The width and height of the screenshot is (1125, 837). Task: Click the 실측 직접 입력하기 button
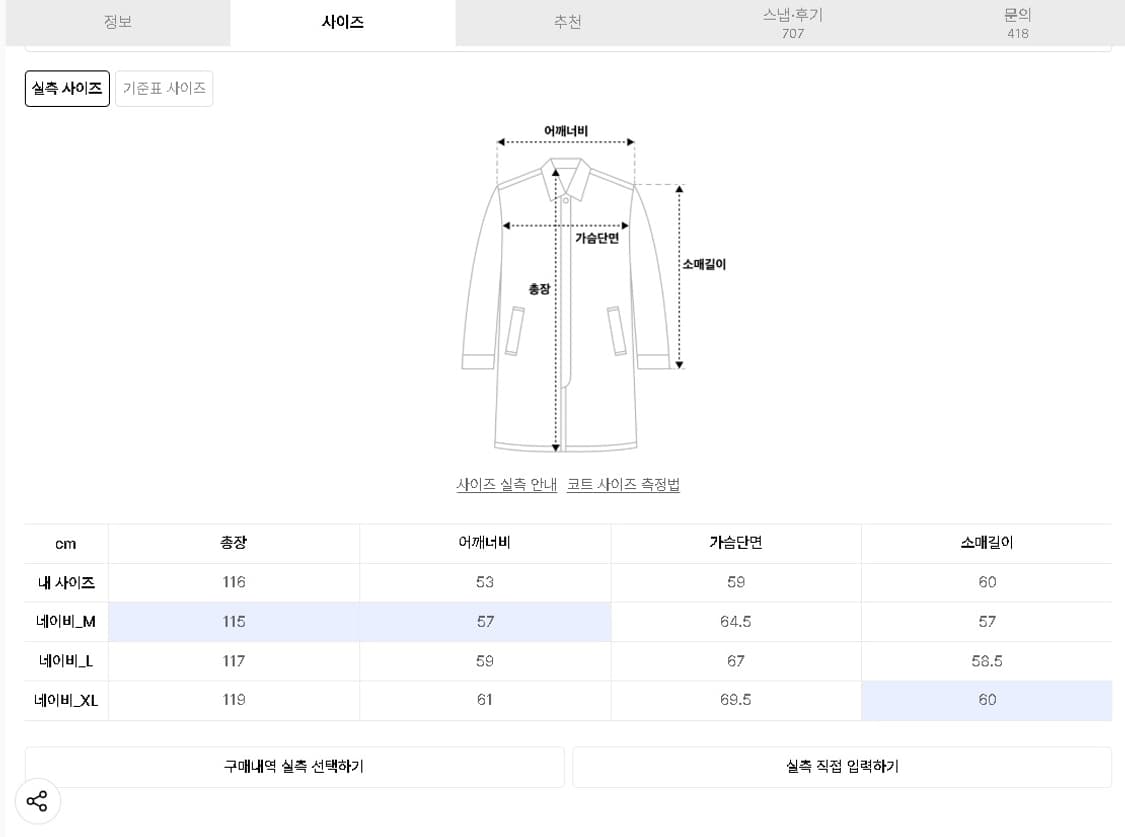pos(841,766)
